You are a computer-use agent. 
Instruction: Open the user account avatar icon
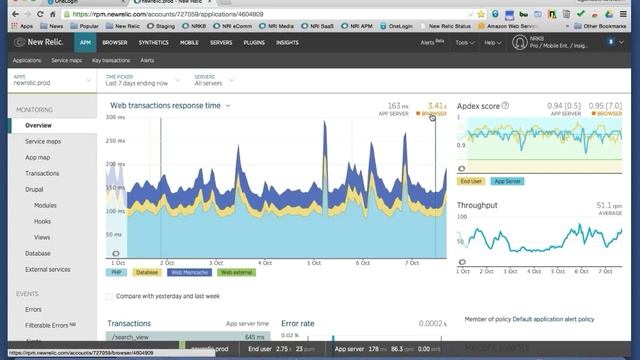(x=520, y=42)
